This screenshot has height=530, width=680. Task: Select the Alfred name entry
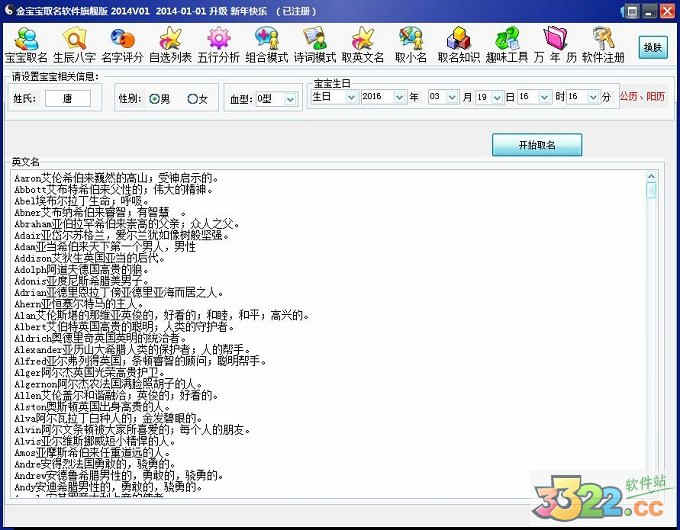(140, 361)
